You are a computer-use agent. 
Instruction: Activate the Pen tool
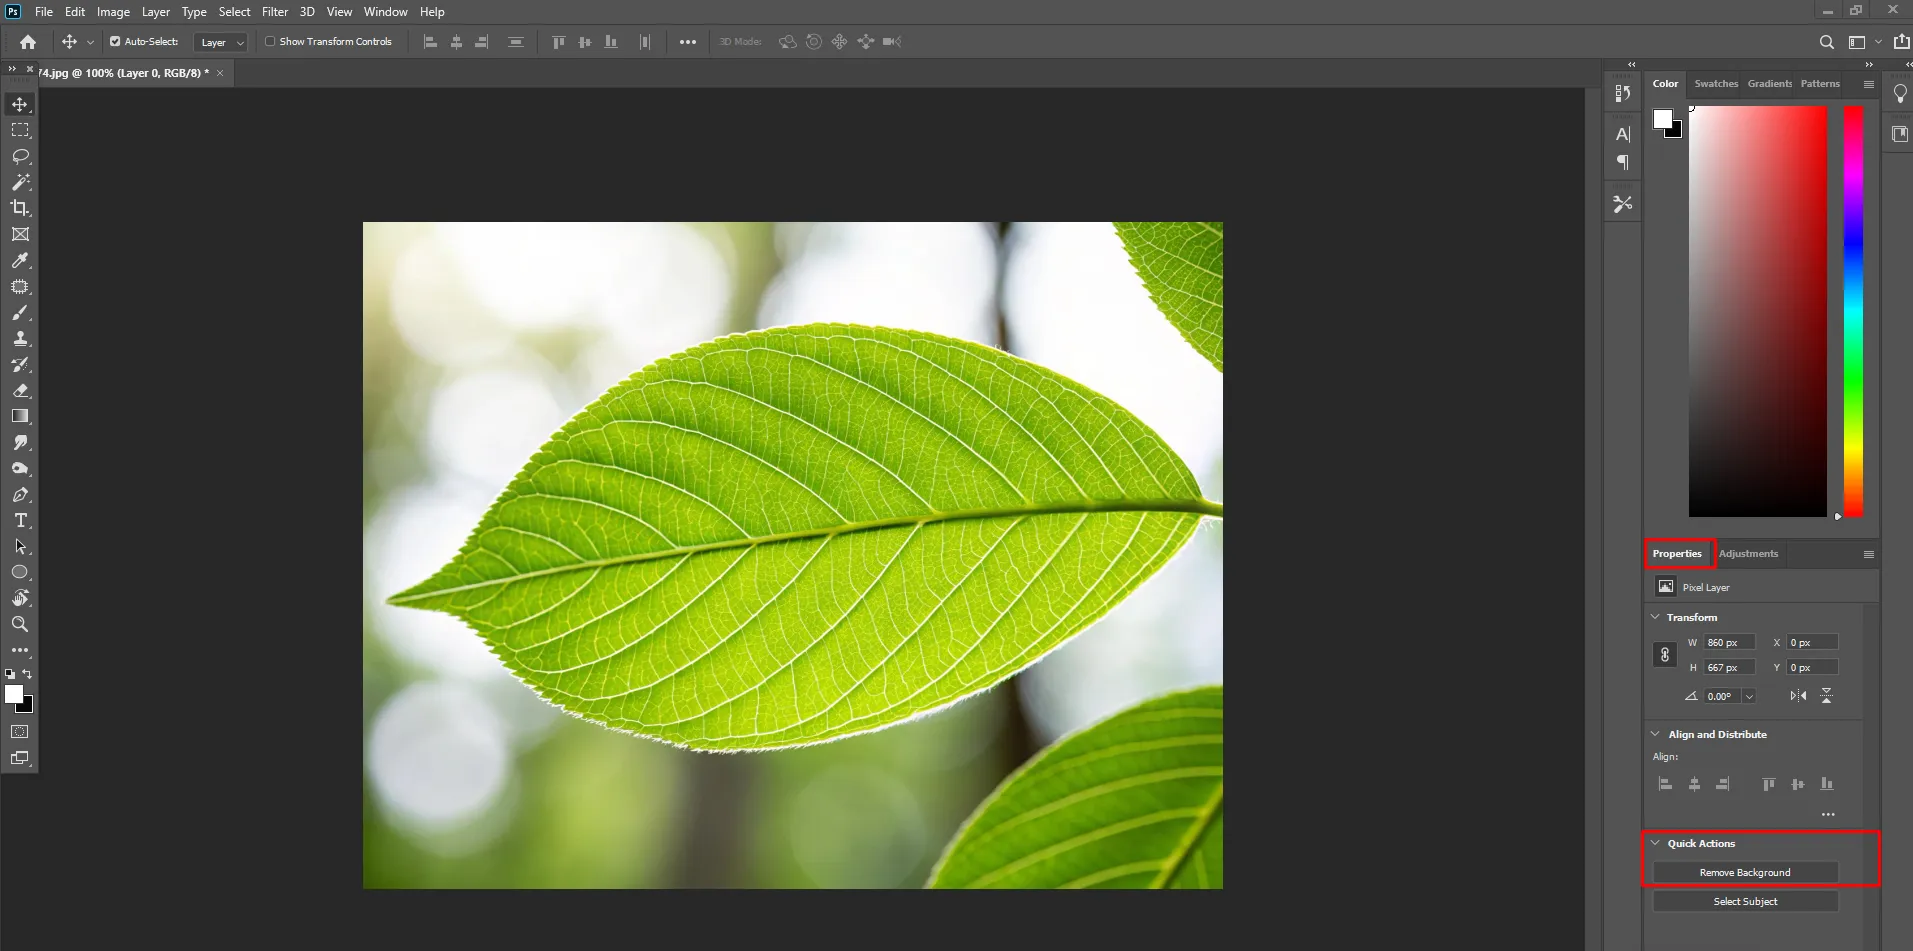[x=20, y=495]
